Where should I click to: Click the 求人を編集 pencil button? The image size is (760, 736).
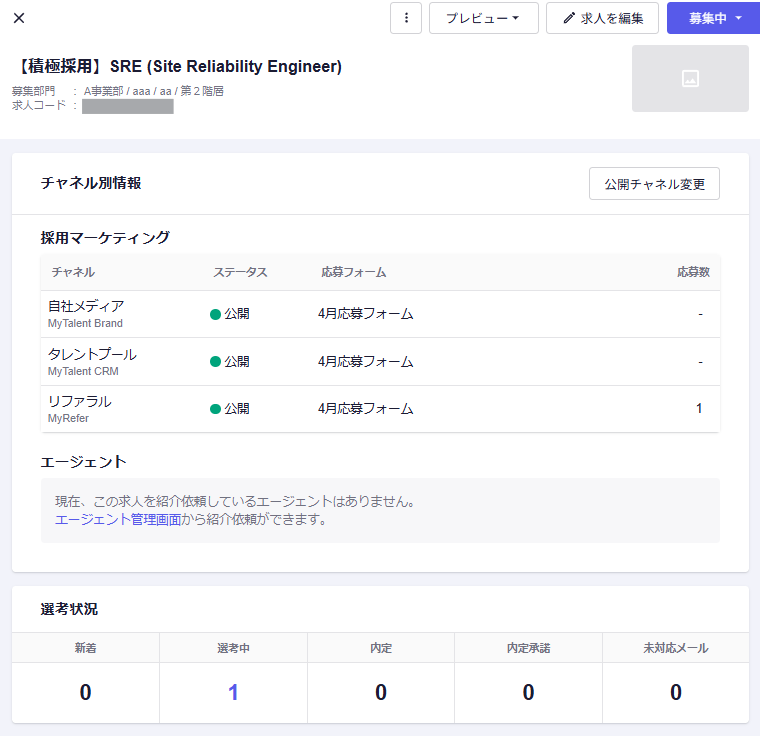(602, 18)
